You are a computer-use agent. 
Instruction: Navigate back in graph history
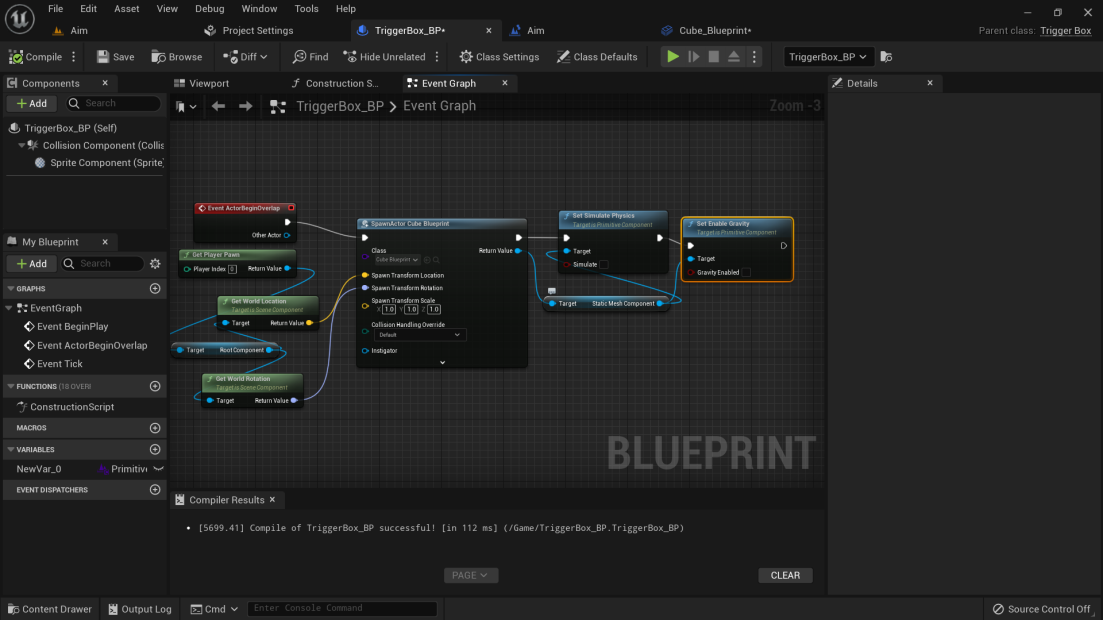pos(218,106)
